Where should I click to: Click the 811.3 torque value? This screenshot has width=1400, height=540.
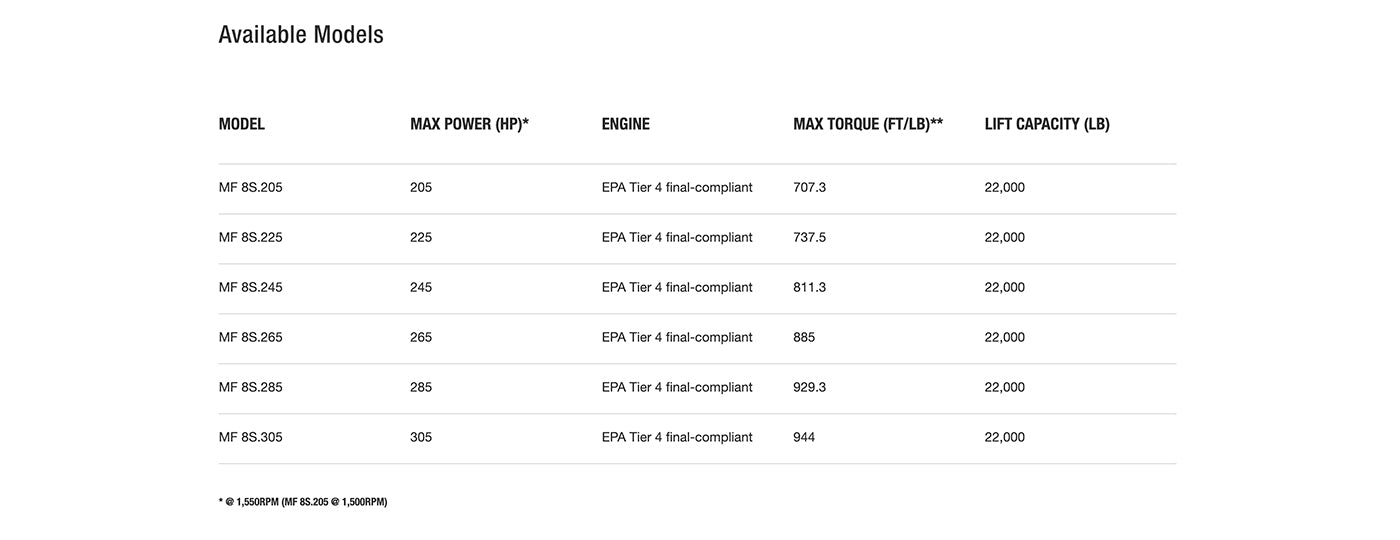tap(810, 288)
